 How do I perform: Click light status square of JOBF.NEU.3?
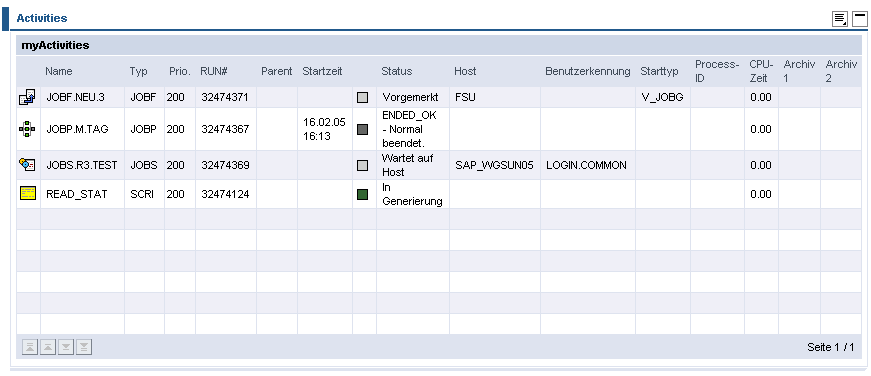tap(362, 98)
